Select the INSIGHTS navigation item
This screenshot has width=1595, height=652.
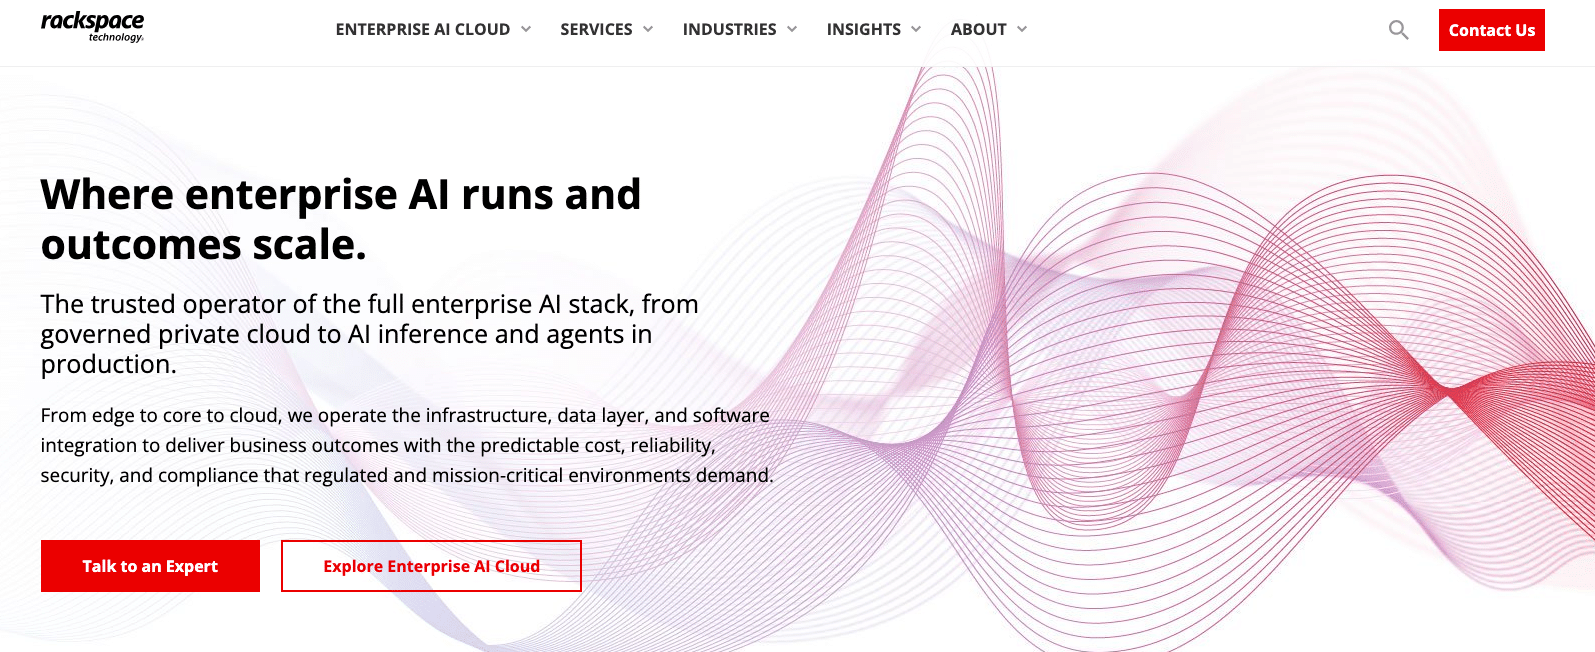coord(864,30)
